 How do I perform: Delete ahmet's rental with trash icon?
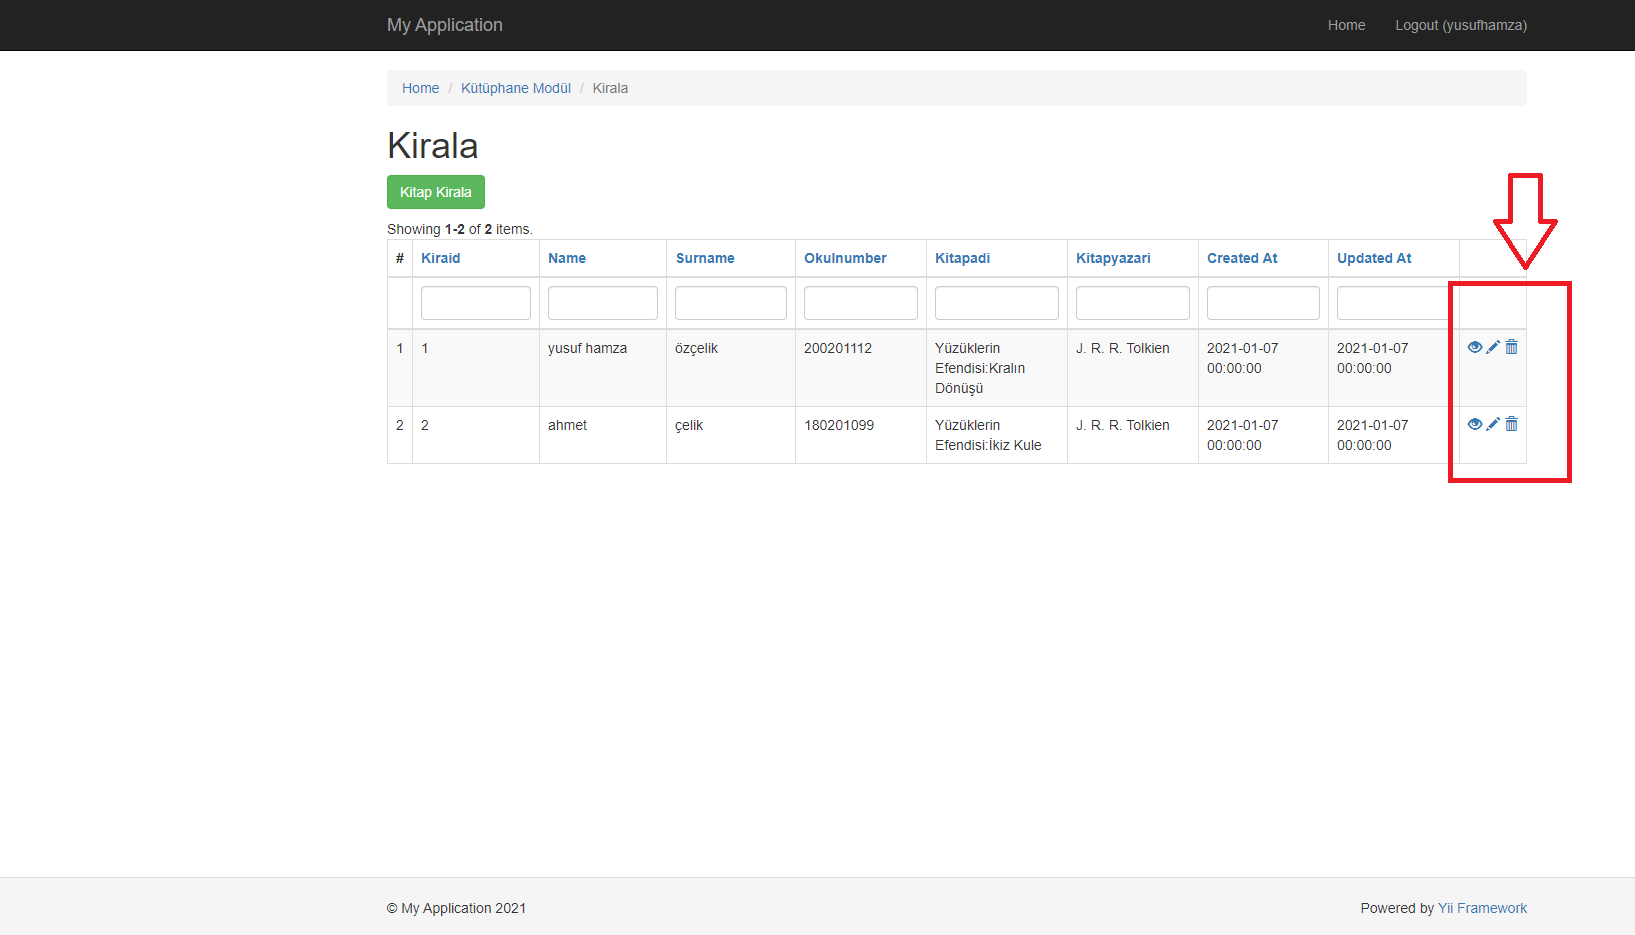[x=1511, y=424]
